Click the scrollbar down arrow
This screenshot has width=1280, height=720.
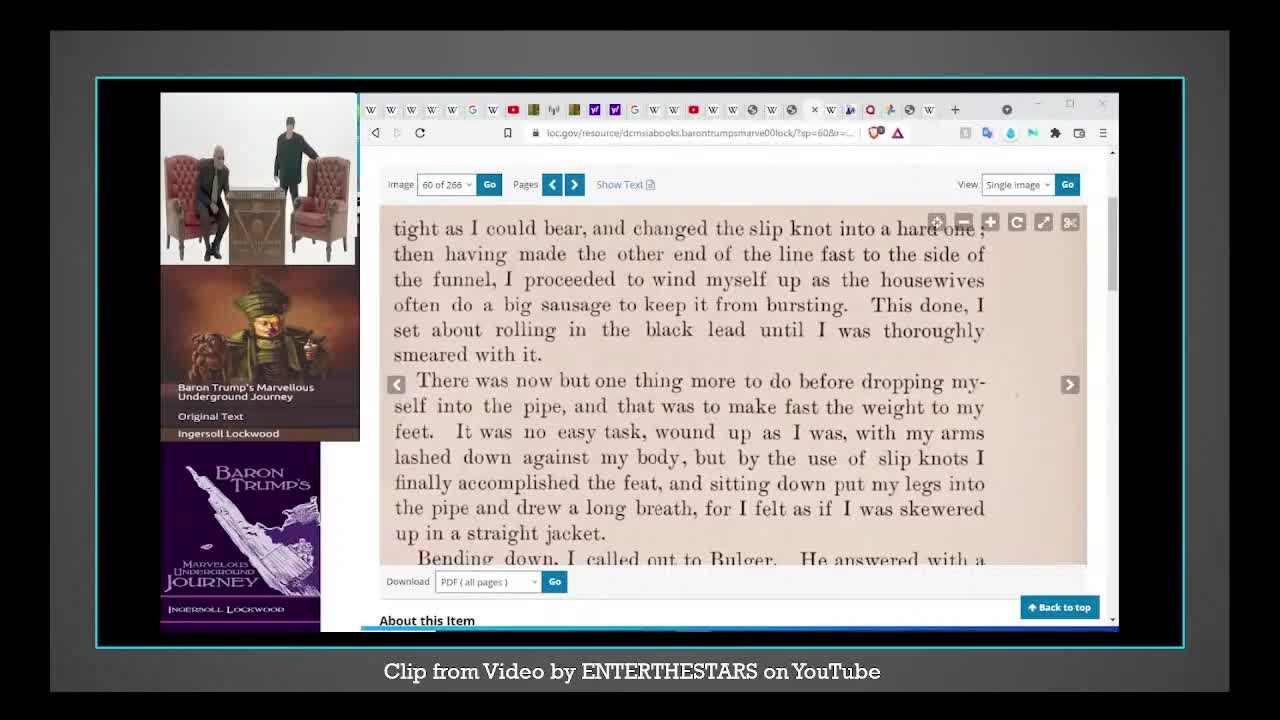(x=1113, y=620)
